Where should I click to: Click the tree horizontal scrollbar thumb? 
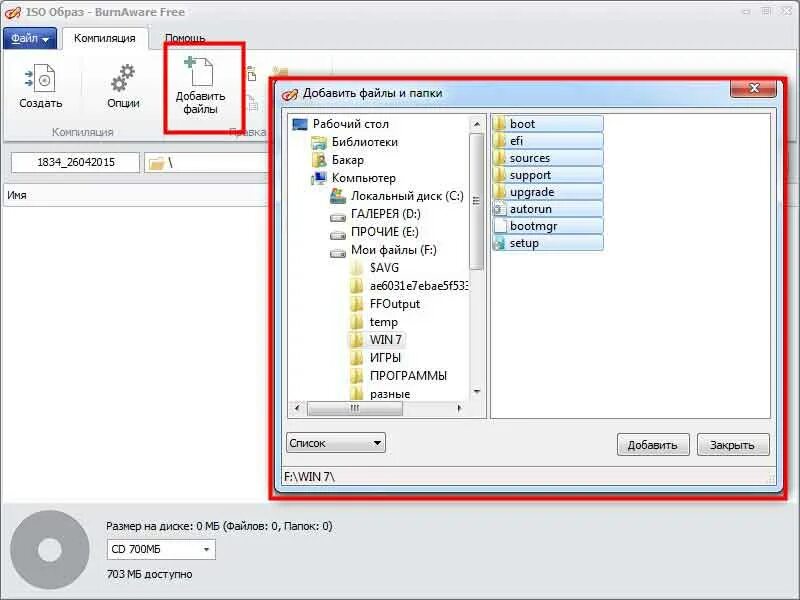[x=355, y=408]
